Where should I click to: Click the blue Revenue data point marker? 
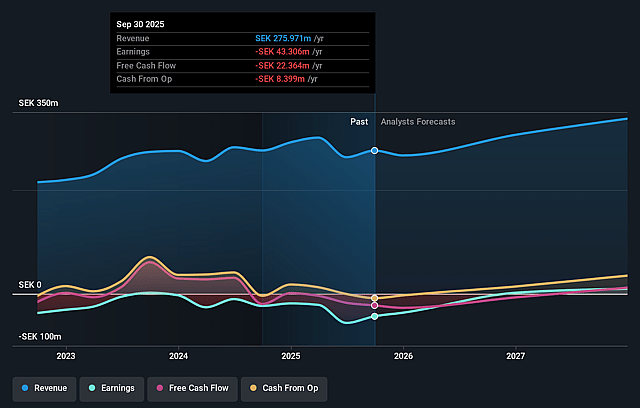[x=375, y=151]
